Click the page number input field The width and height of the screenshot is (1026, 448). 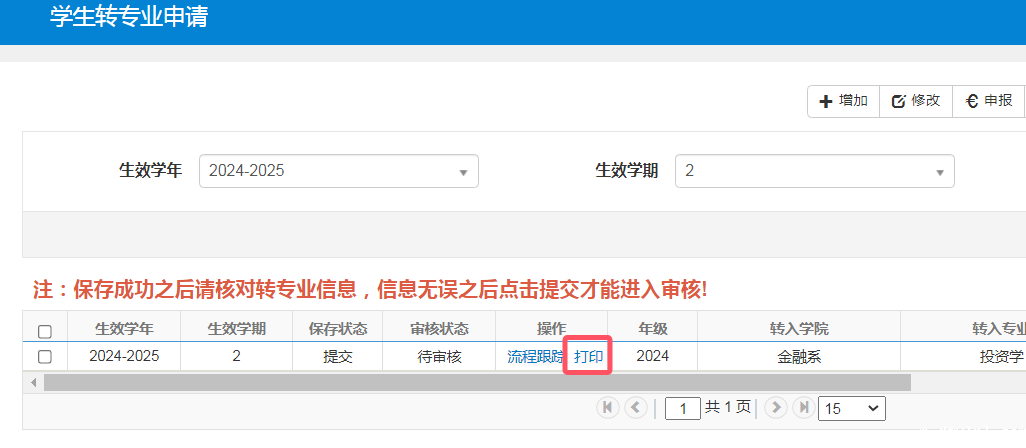tap(683, 408)
